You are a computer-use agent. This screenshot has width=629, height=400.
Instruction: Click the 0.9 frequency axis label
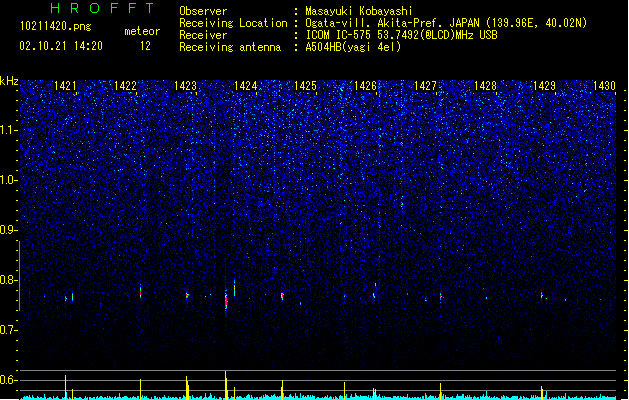tap(8, 230)
